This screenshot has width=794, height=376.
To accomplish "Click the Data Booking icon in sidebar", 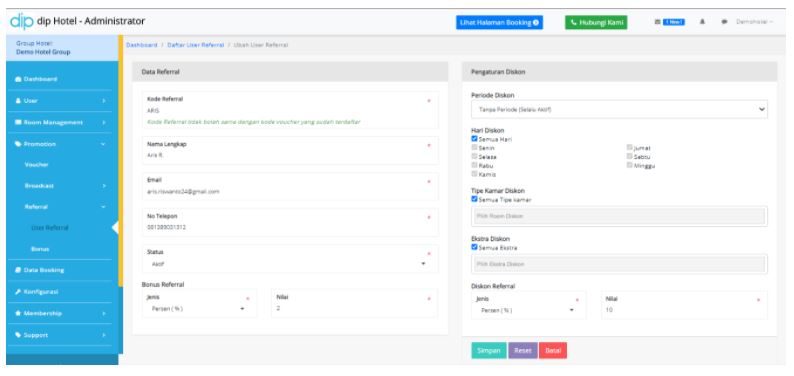I will (18, 270).
